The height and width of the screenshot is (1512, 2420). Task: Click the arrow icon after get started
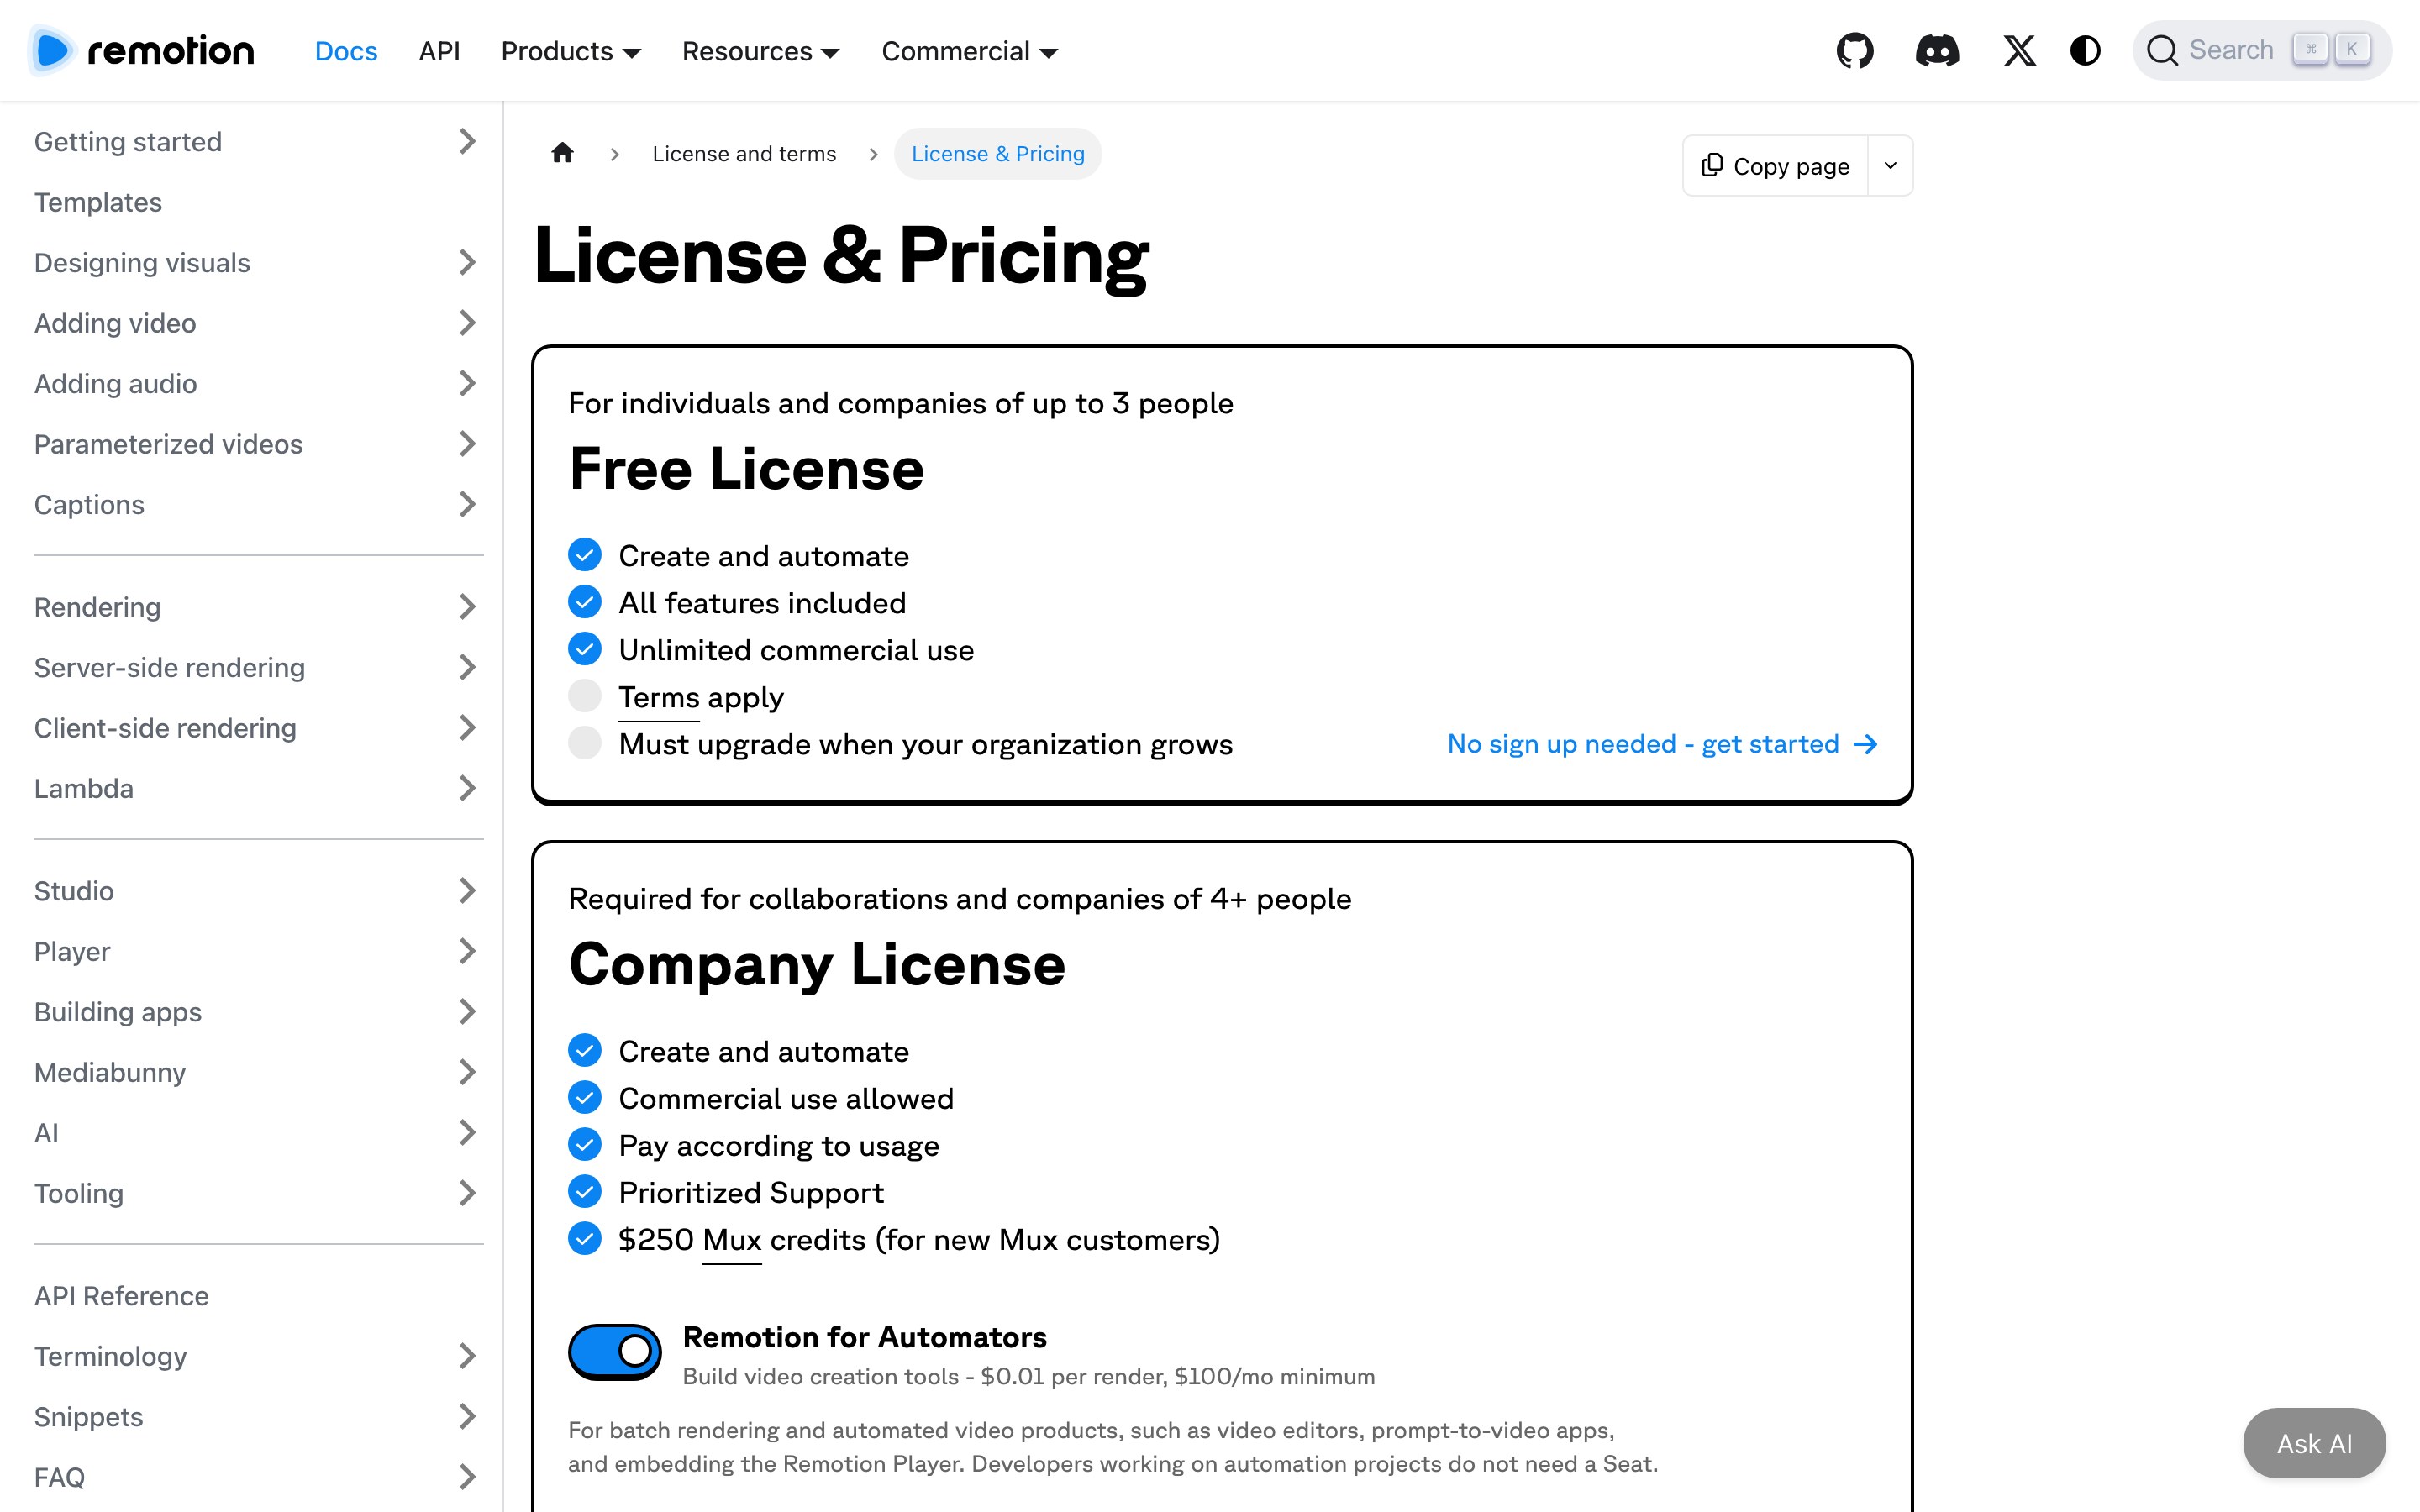coord(1865,744)
